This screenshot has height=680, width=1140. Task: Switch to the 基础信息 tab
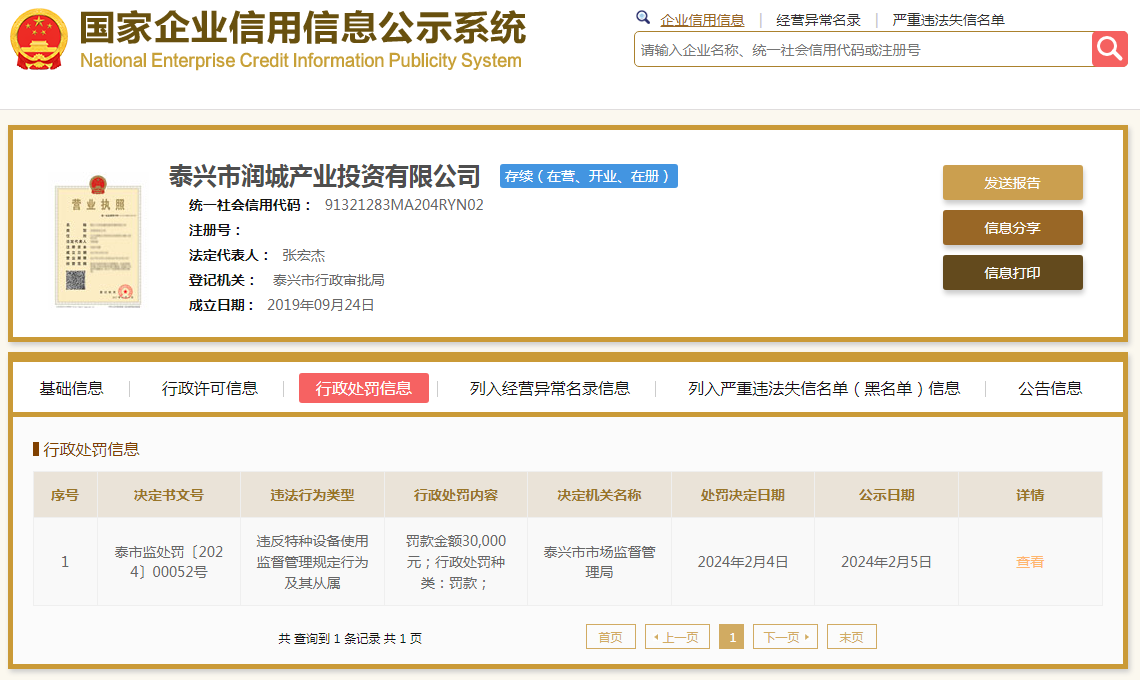click(x=71, y=388)
